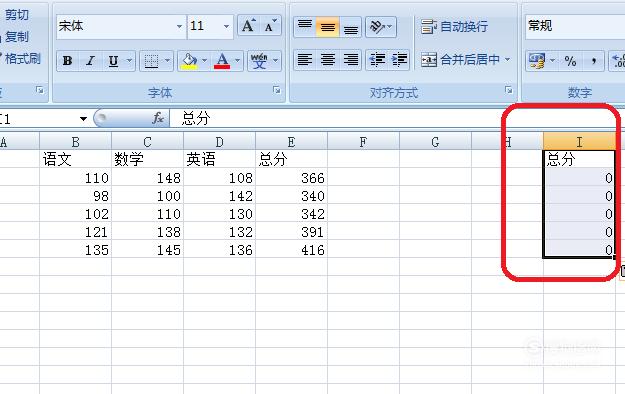Decrease indent
625x394 pixels.
(x=377, y=60)
